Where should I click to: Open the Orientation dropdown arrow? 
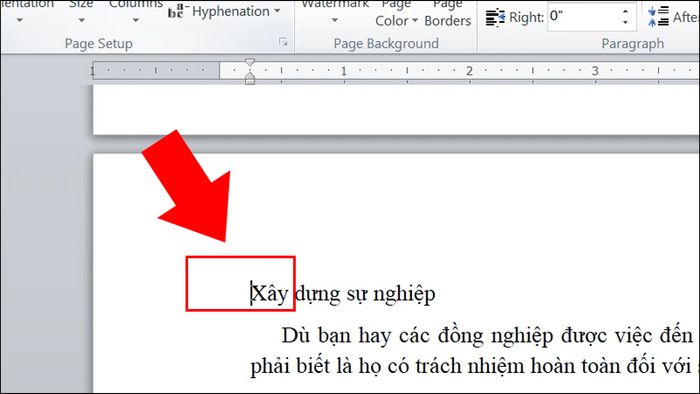pyautogui.click(x=20, y=20)
